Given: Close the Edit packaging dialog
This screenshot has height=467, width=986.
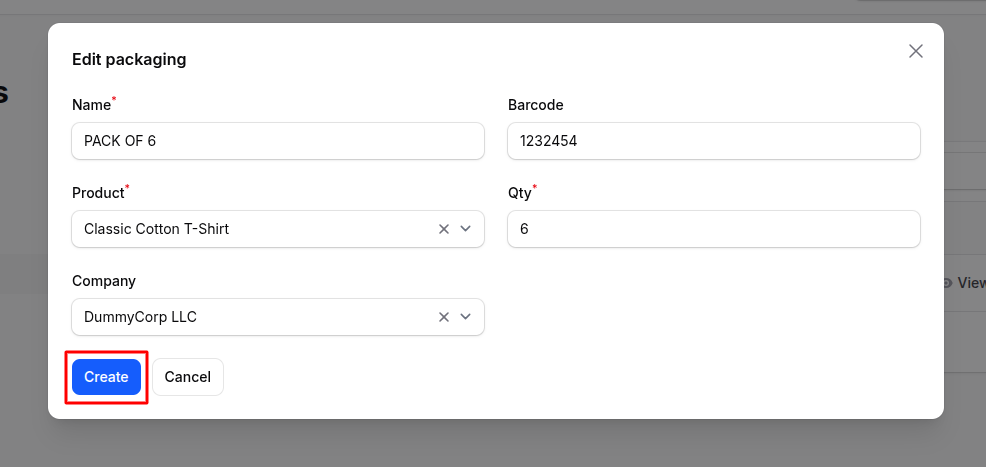Looking at the screenshot, I should click(915, 51).
